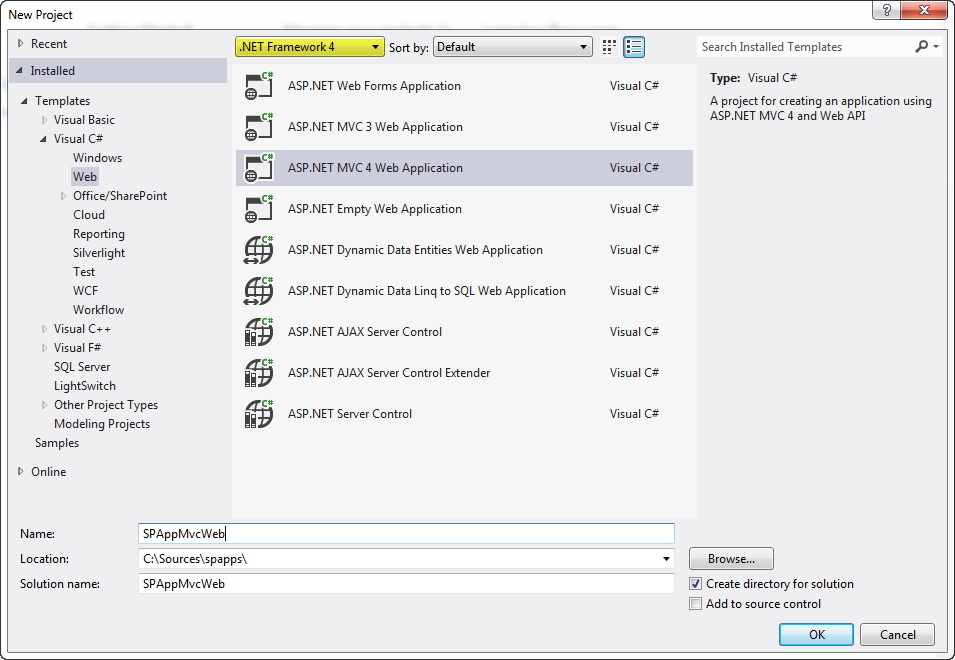Select ASP.NET Server Control template icon
Viewport: 955px width, 660px height.
coord(259,414)
